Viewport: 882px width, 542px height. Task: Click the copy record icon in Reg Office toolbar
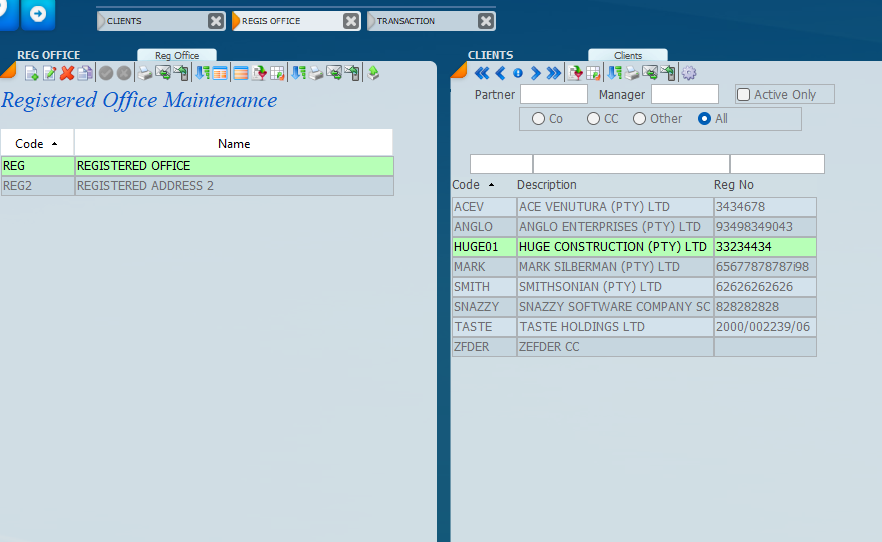tap(85, 73)
